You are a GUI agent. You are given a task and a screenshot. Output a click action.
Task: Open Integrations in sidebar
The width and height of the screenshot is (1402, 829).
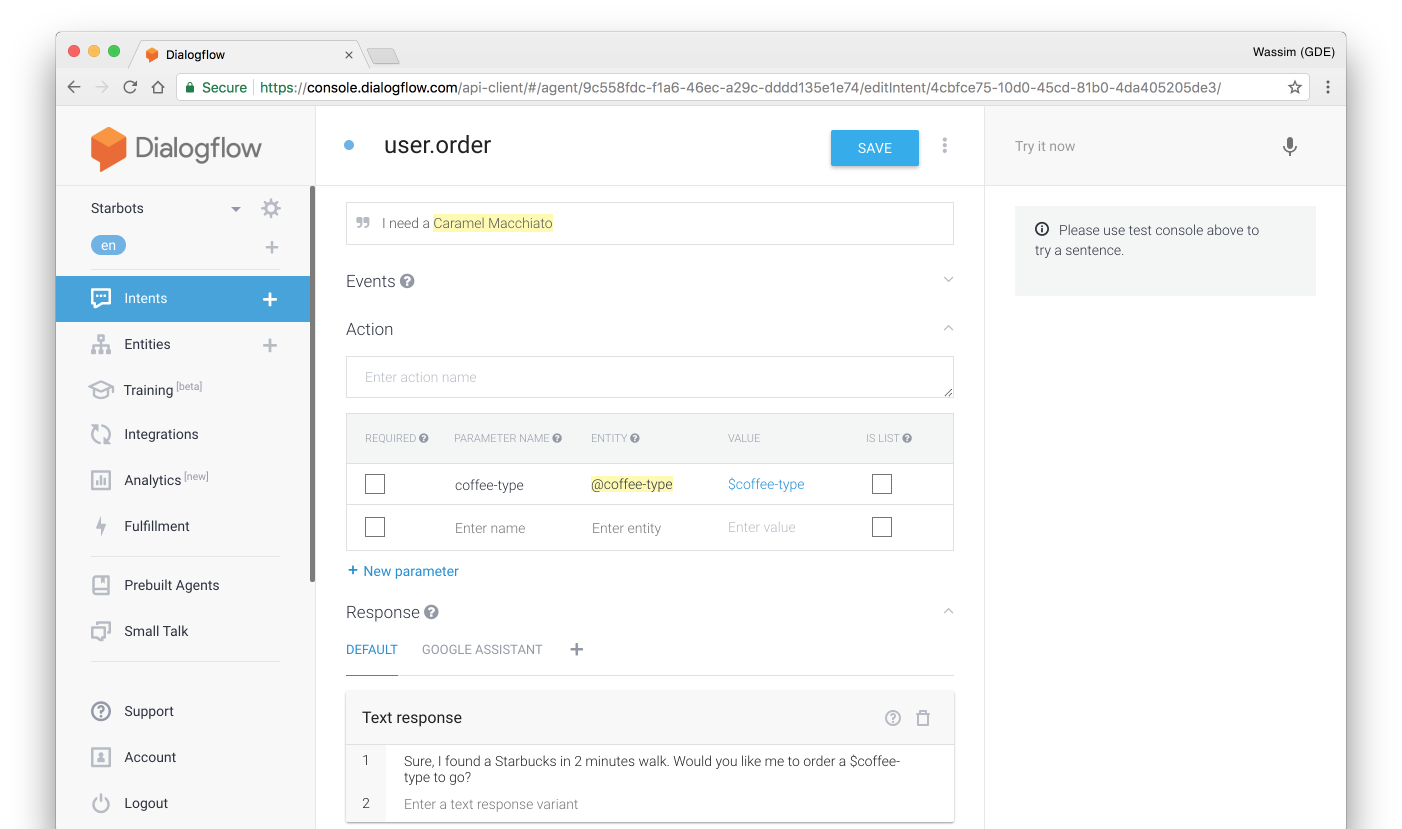[x=161, y=434]
